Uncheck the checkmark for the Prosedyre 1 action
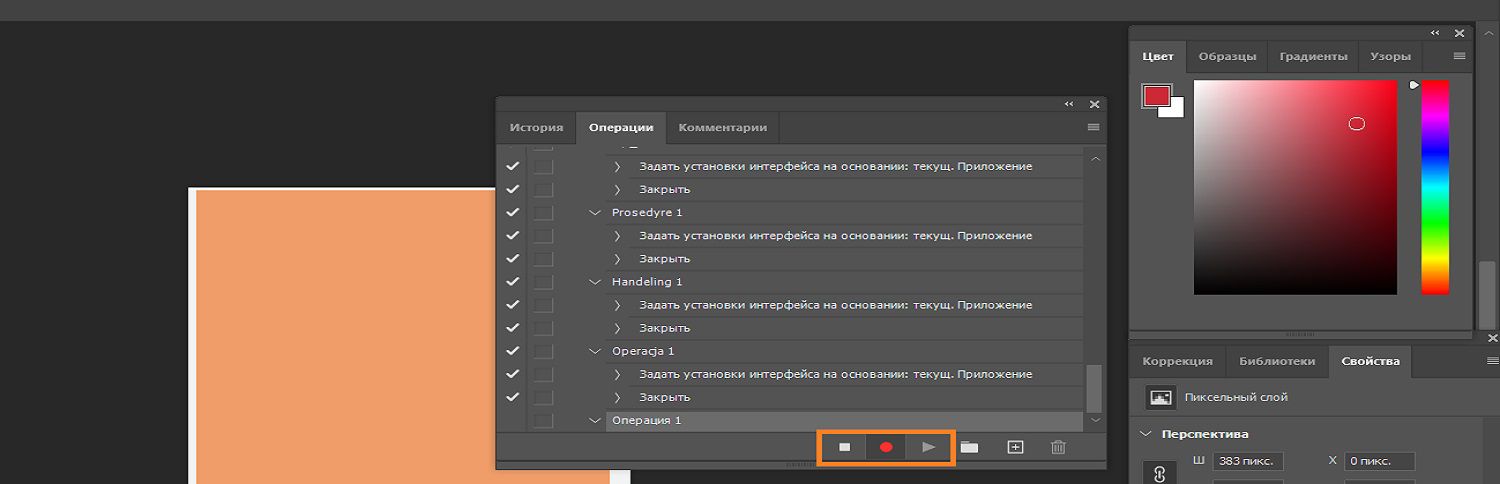Image resolution: width=1500 pixels, height=484 pixels. pos(513,212)
